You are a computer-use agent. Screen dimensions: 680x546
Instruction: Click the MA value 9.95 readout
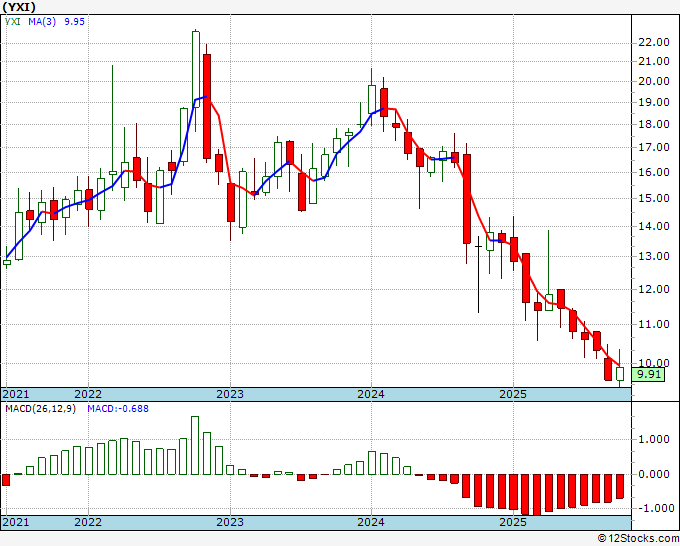click(75, 22)
